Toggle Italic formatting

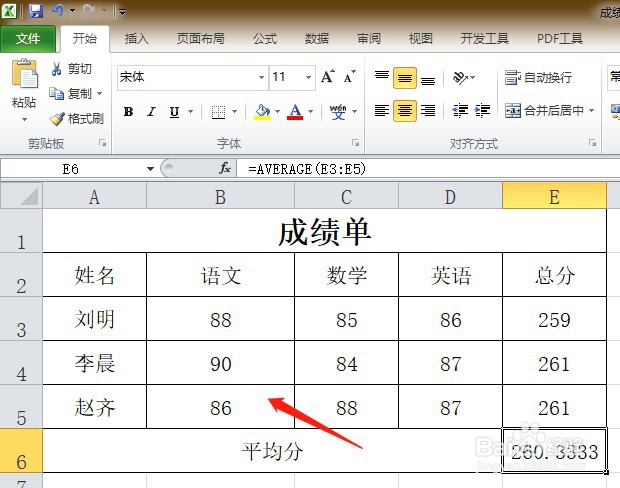click(x=151, y=112)
